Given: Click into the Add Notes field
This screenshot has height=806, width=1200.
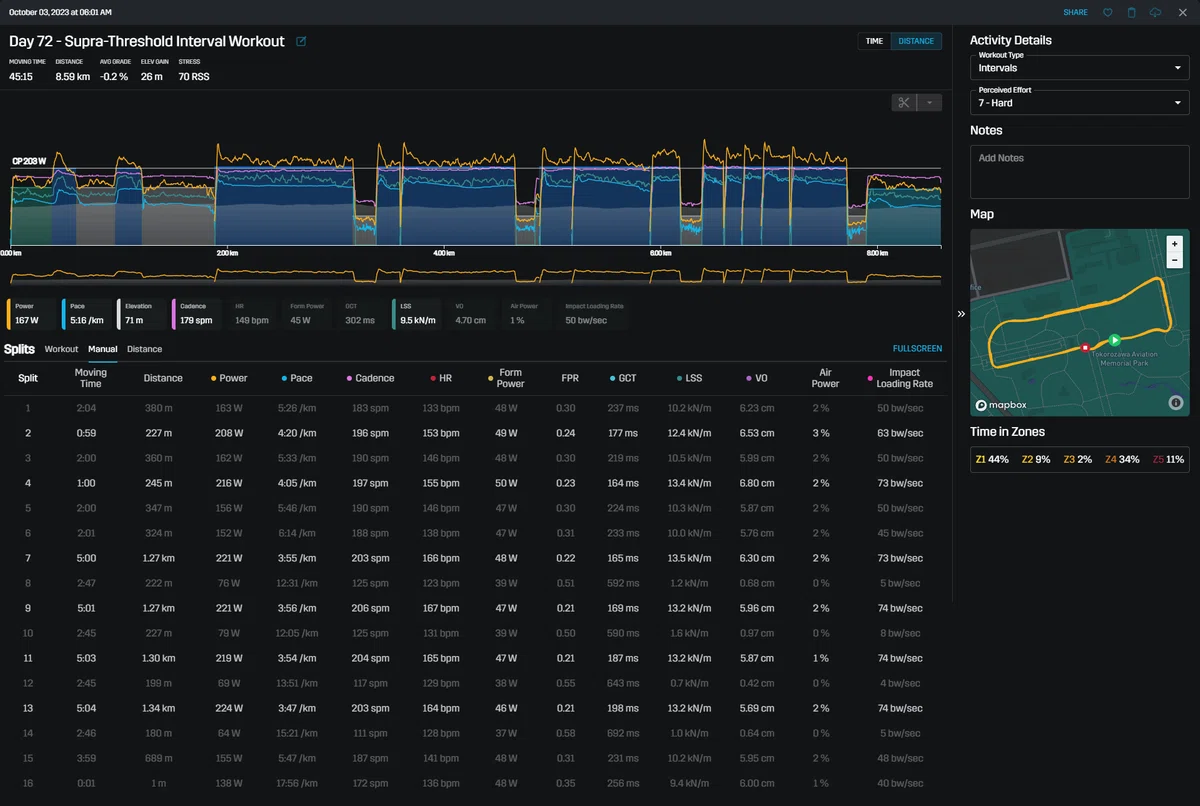Looking at the screenshot, I should coord(1080,171).
